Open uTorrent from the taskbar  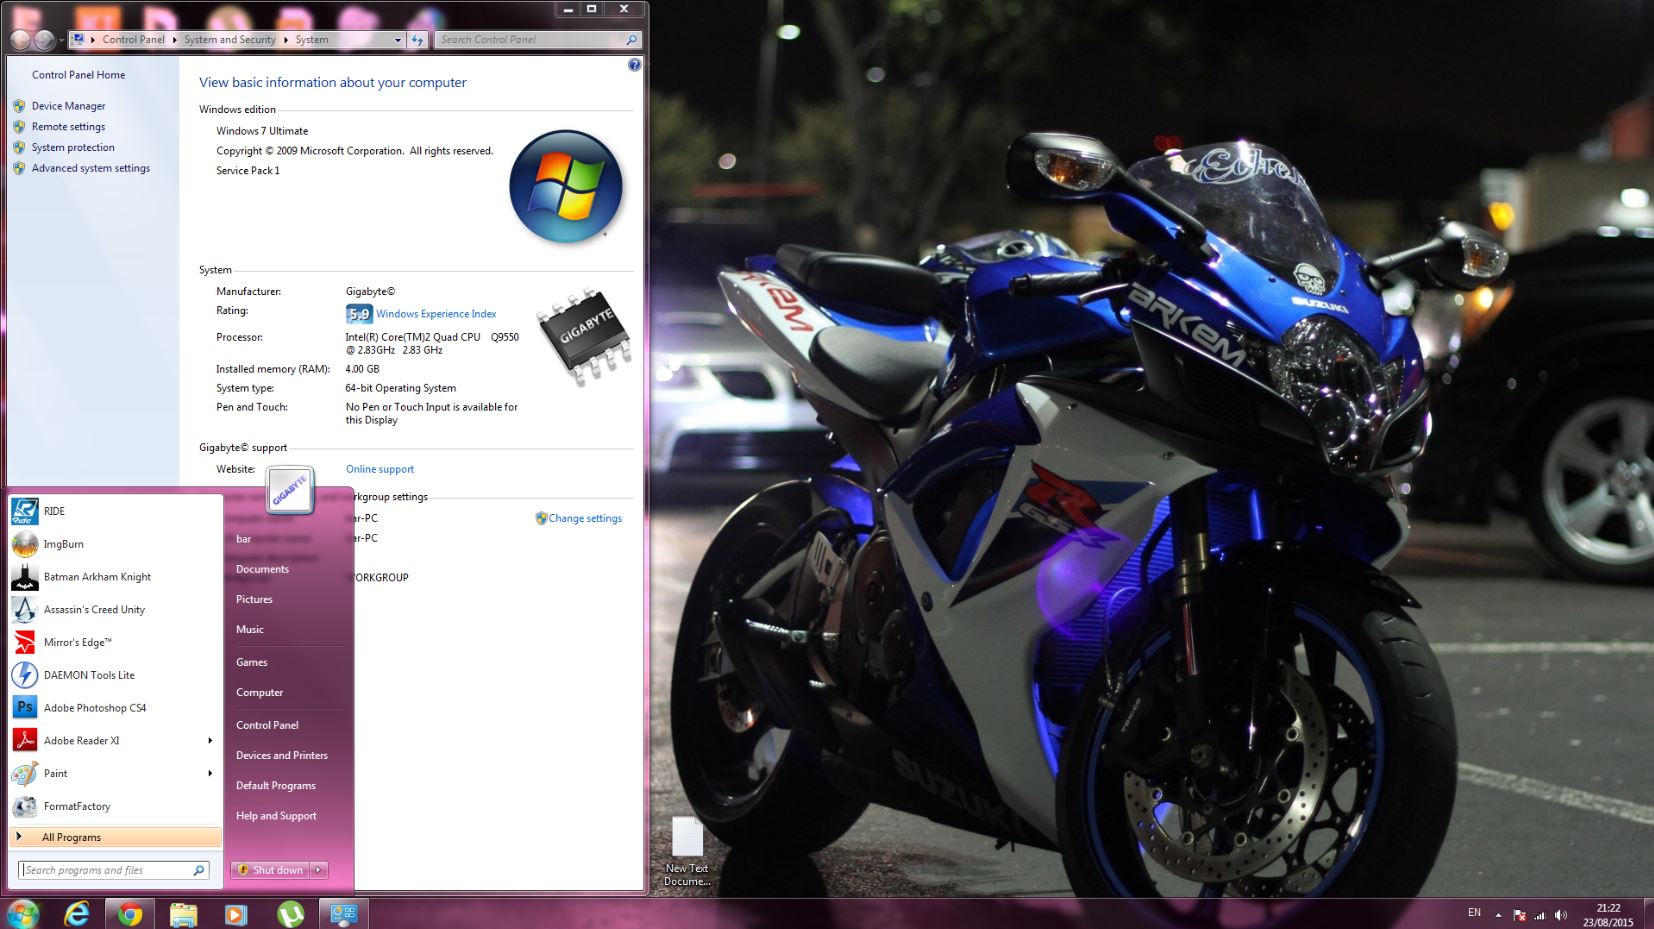(290, 914)
